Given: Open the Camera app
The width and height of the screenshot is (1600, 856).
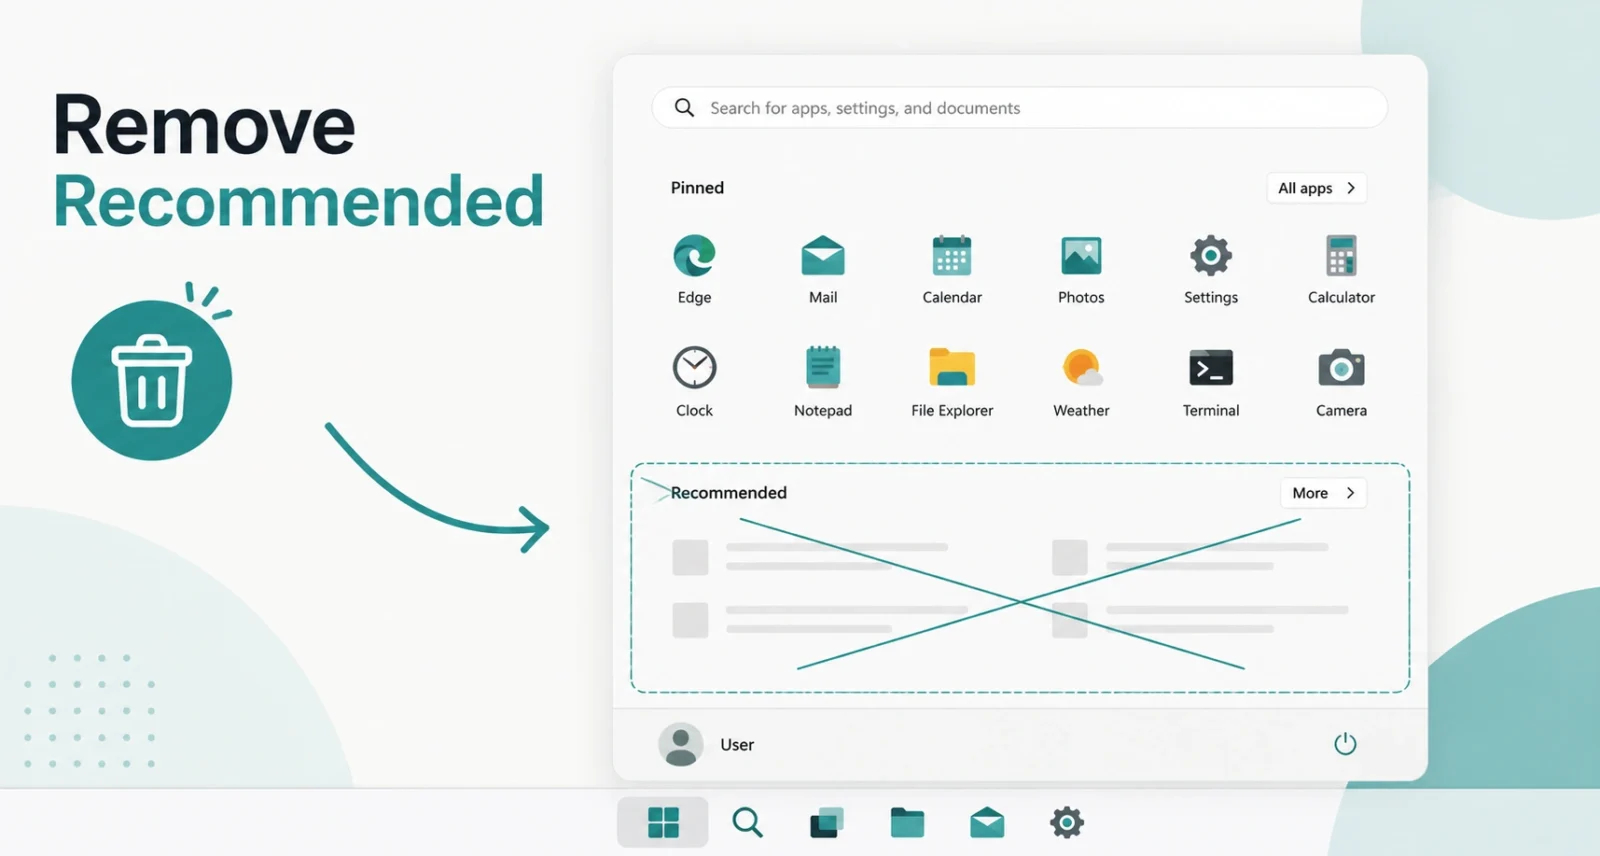Looking at the screenshot, I should click(x=1341, y=368).
